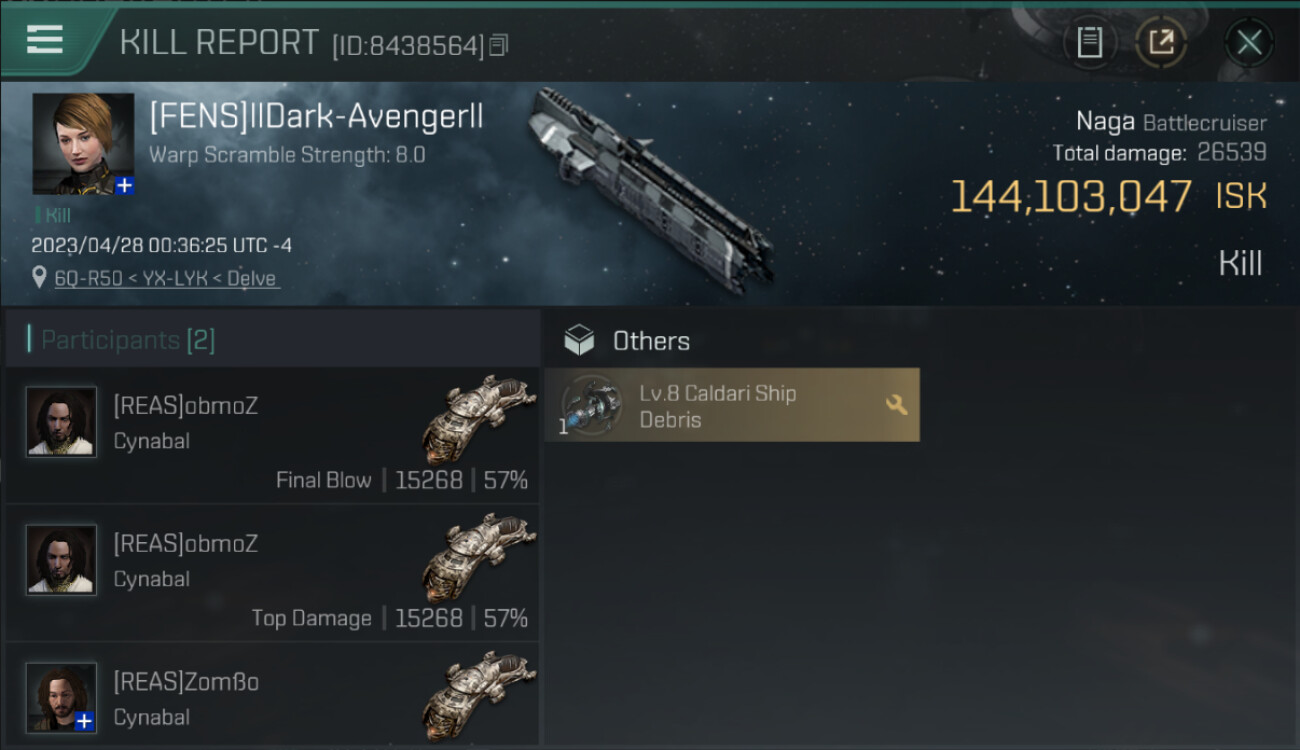
Task: Copy the kill report ID icon
Action: tap(499, 45)
